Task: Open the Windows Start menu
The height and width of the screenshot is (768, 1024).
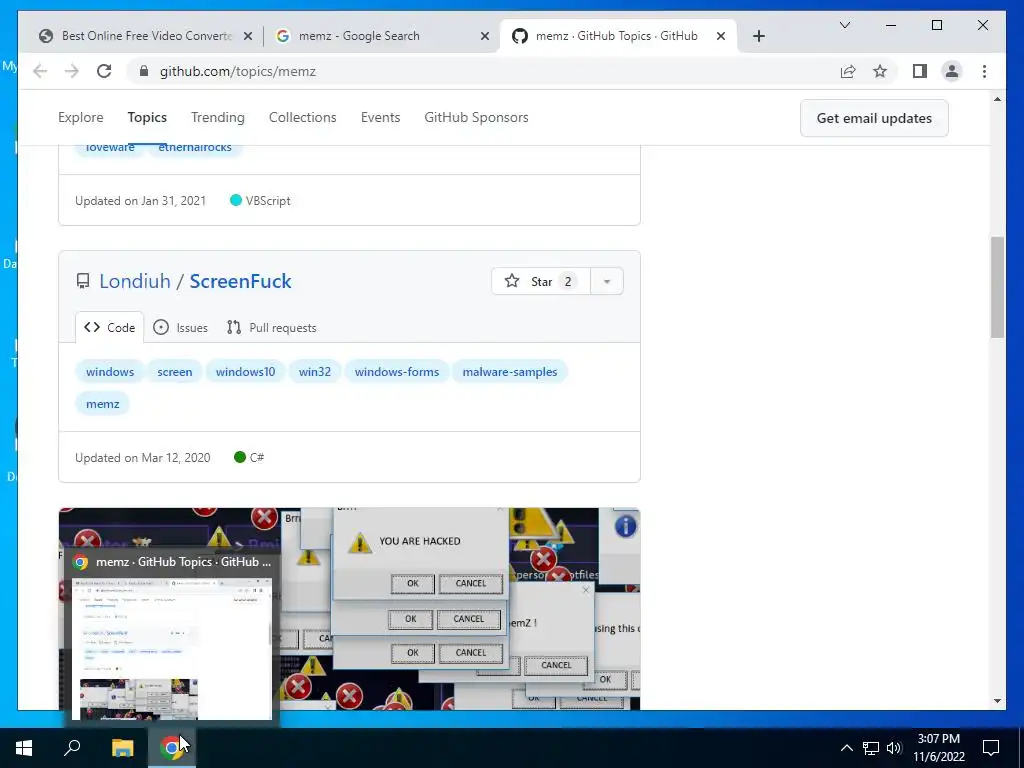Action: [x=24, y=748]
